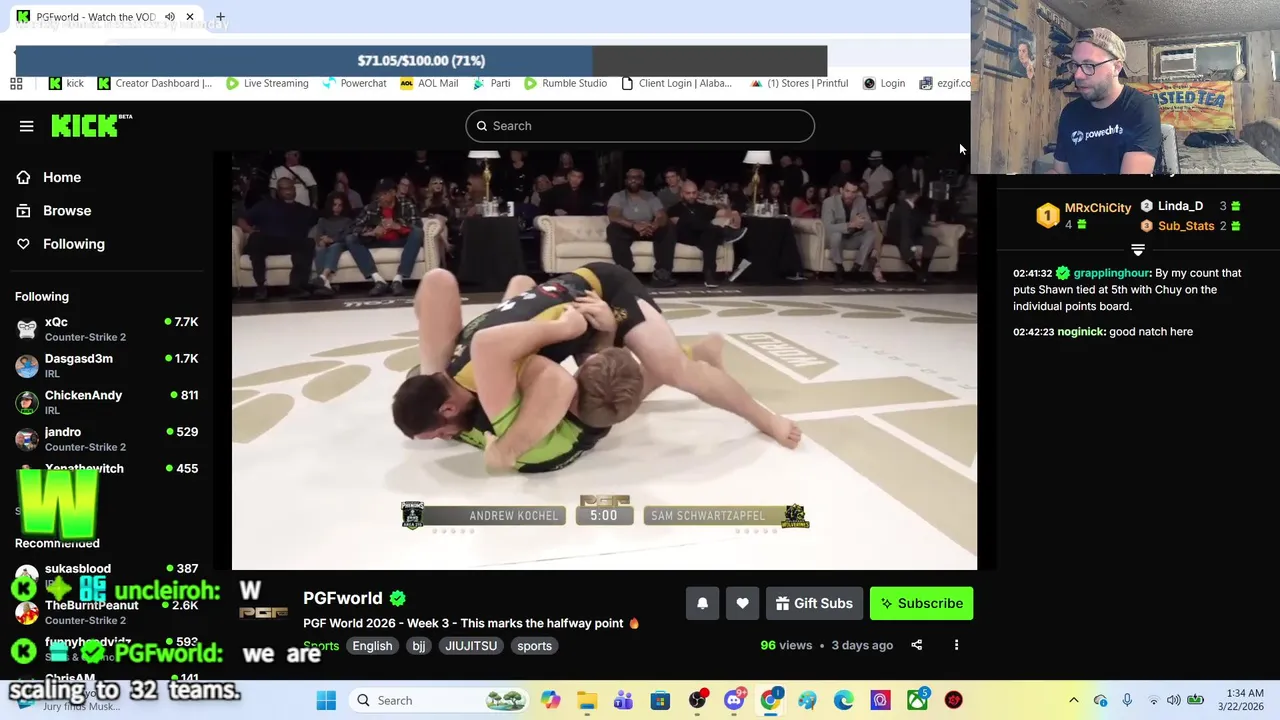The width and height of the screenshot is (1280, 720).
Task: Click the microphone tray icon
Action: click(1126, 700)
